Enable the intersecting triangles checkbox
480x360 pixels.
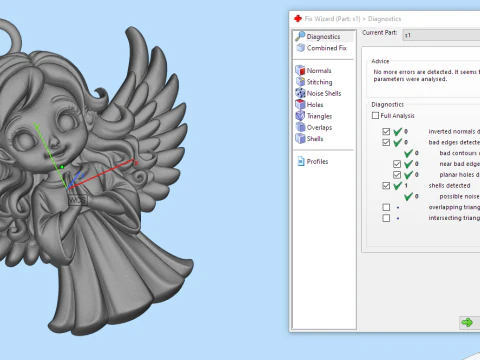tap(386, 218)
